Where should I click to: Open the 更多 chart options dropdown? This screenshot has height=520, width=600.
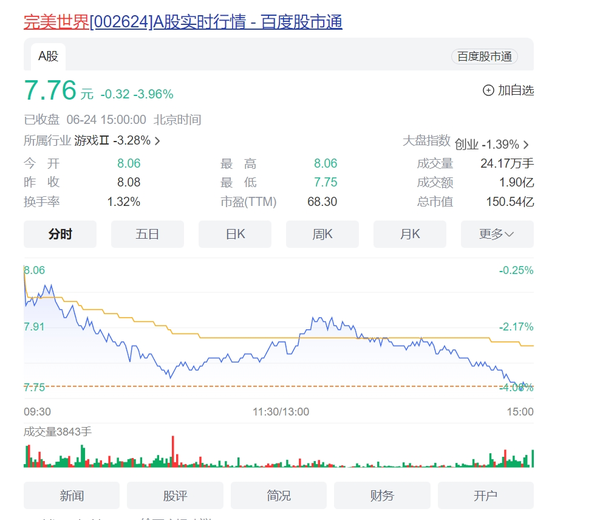[x=497, y=234]
